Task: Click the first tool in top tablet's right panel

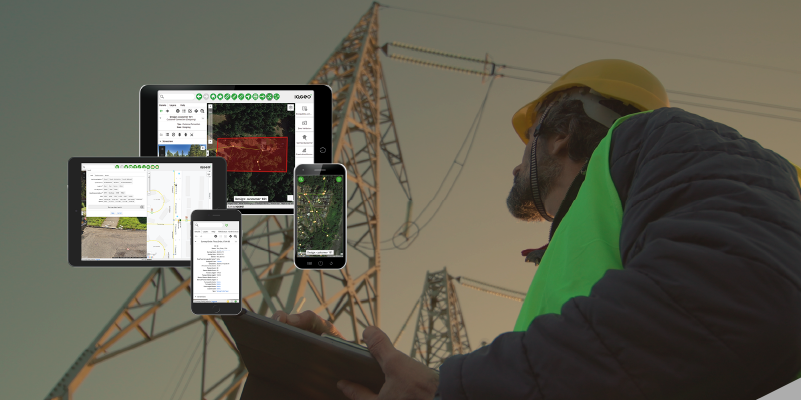Action: tap(304, 109)
